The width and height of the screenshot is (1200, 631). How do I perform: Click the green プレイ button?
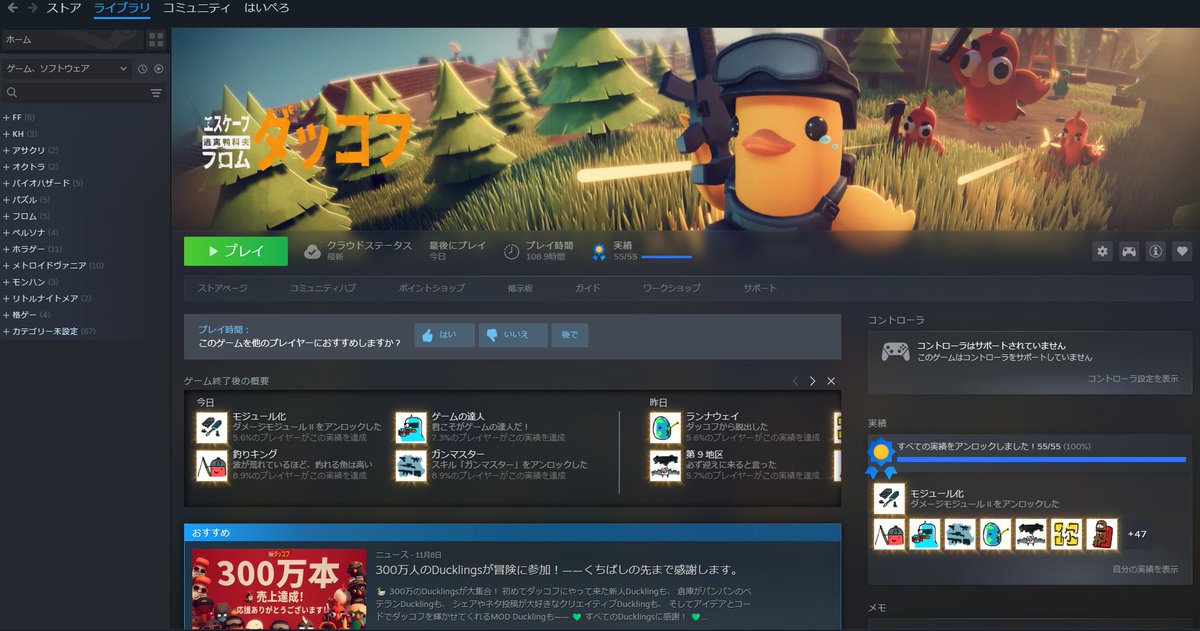point(236,251)
